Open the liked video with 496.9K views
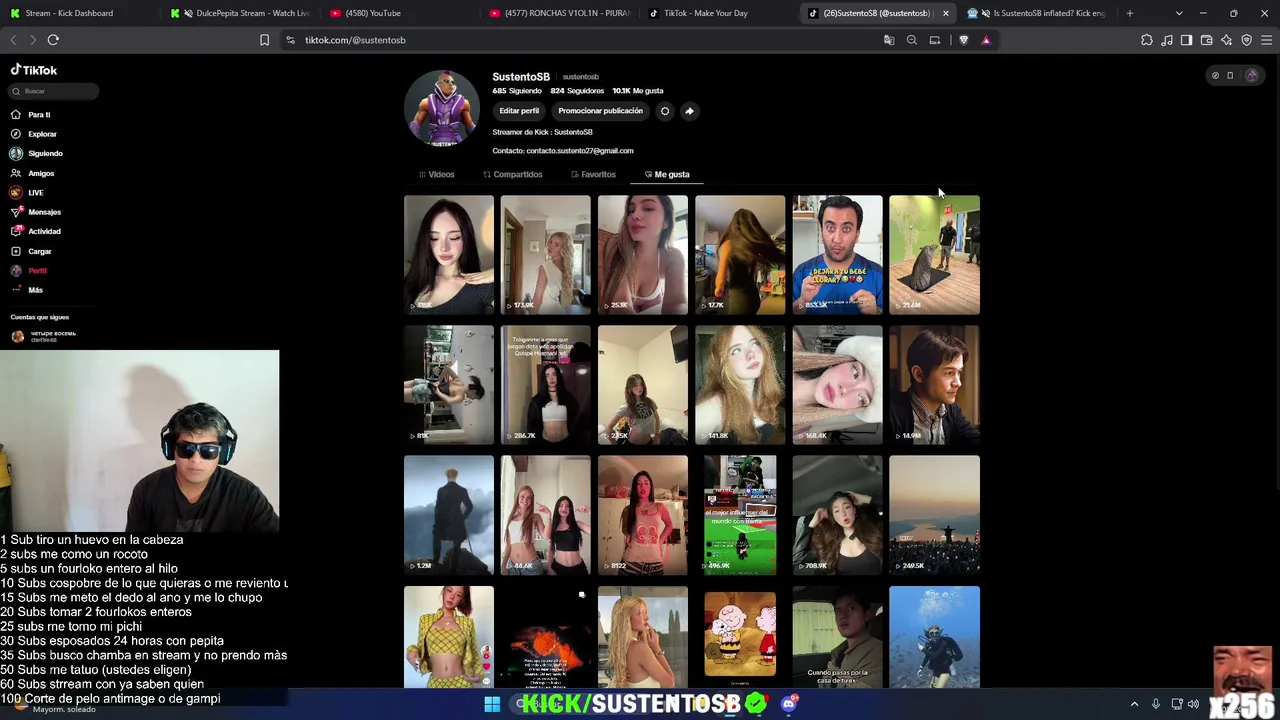 point(740,515)
